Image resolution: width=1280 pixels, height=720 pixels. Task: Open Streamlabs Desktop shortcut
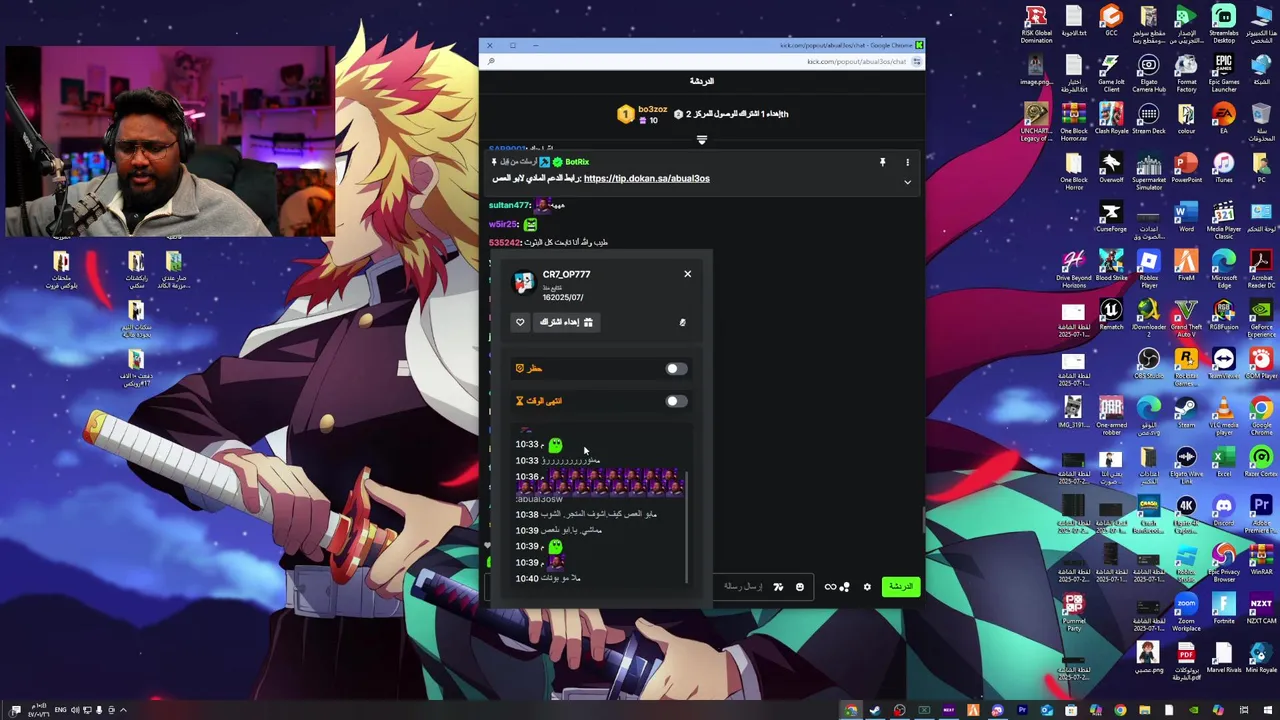tap(1224, 24)
